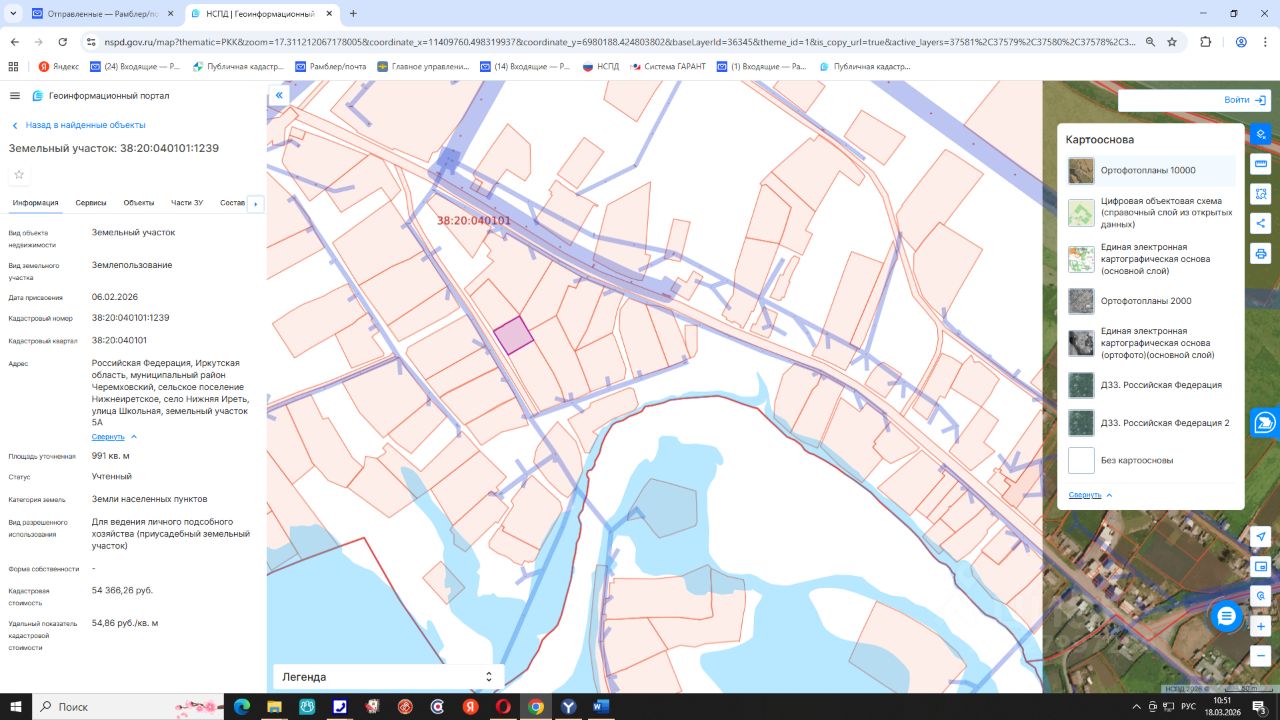
Task: Go back in browser history
Action: (x=15, y=42)
